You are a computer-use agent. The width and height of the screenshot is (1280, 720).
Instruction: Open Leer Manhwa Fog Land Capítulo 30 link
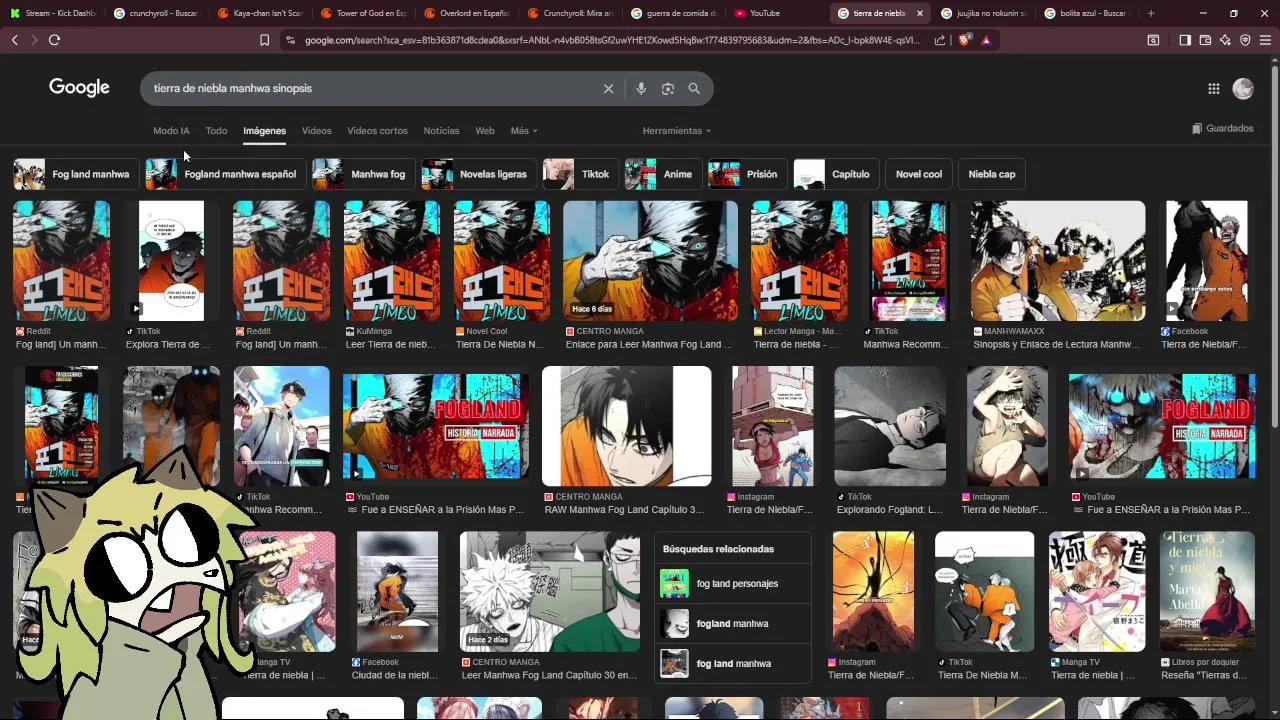(x=549, y=675)
